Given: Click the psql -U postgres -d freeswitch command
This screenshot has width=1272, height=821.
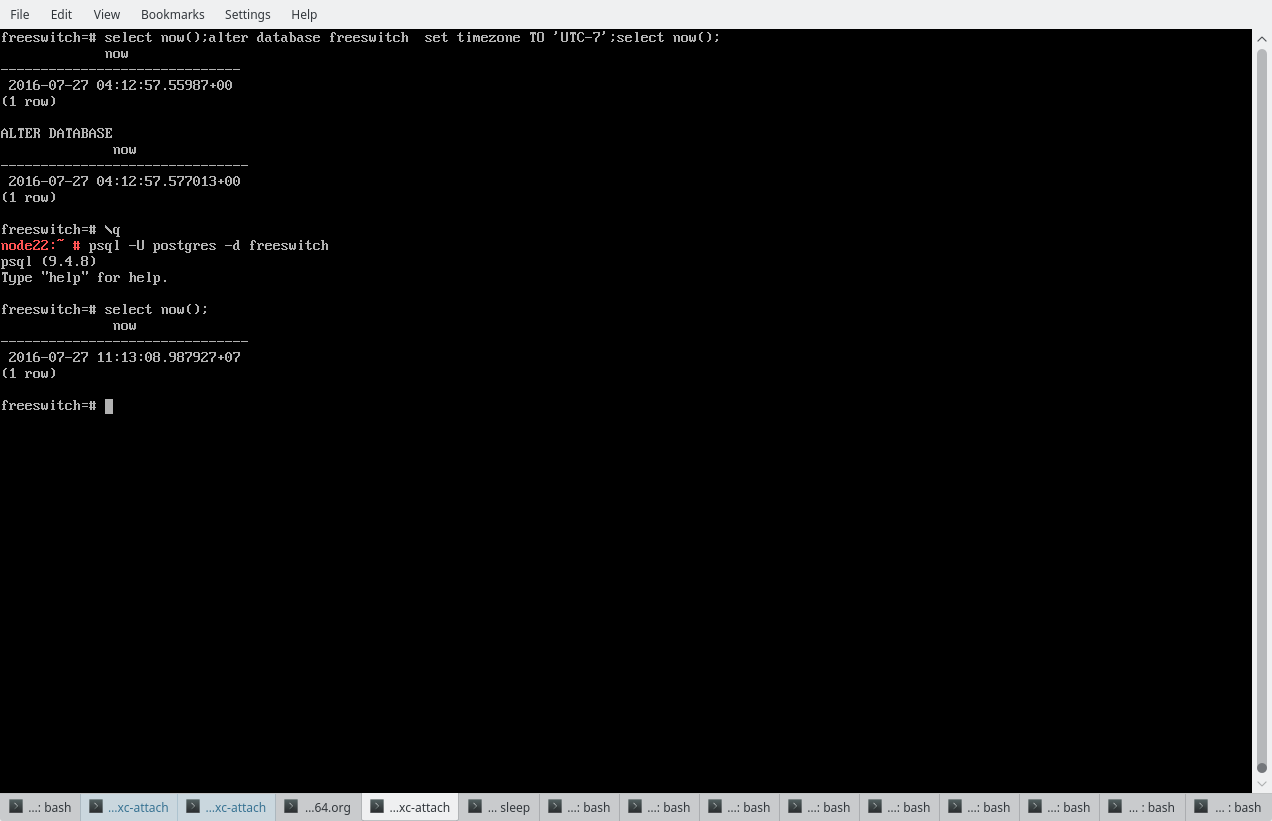Looking at the screenshot, I should click(x=209, y=245).
